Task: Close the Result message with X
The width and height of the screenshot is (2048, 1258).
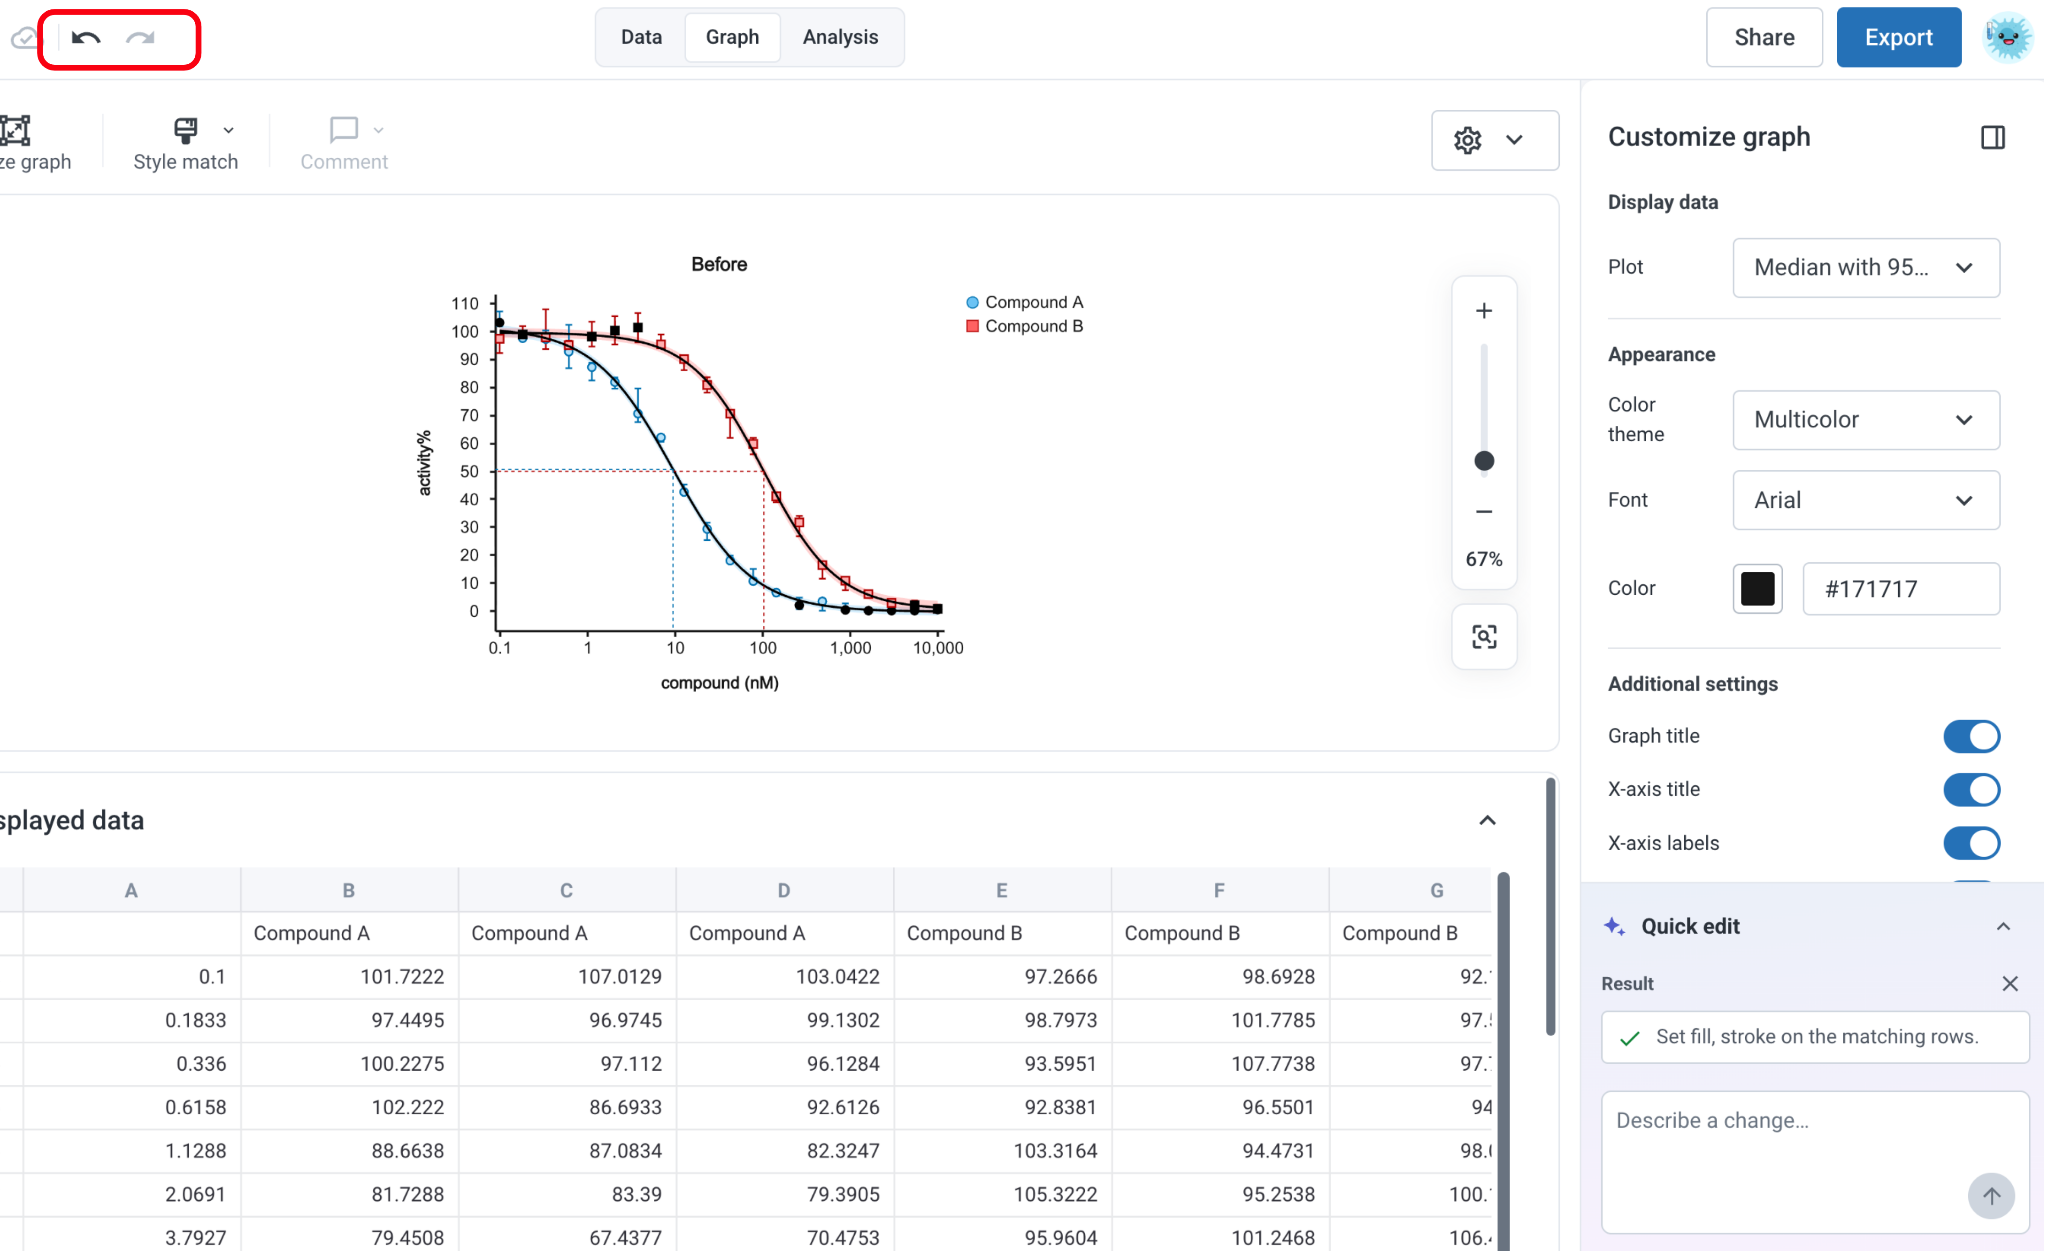Action: click(2010, 983)
